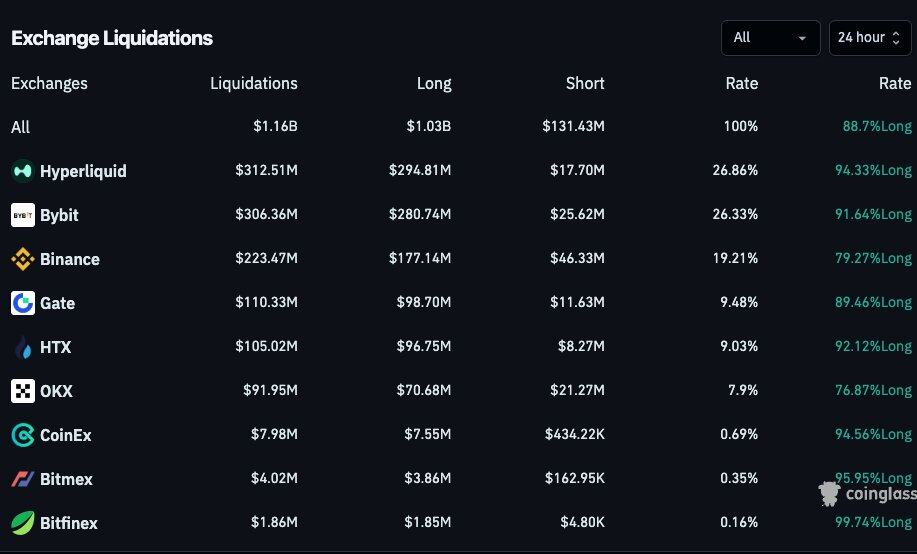Click the Bitfinex leaf logo icon
The image size is (917, 554).
pos(22,523)
